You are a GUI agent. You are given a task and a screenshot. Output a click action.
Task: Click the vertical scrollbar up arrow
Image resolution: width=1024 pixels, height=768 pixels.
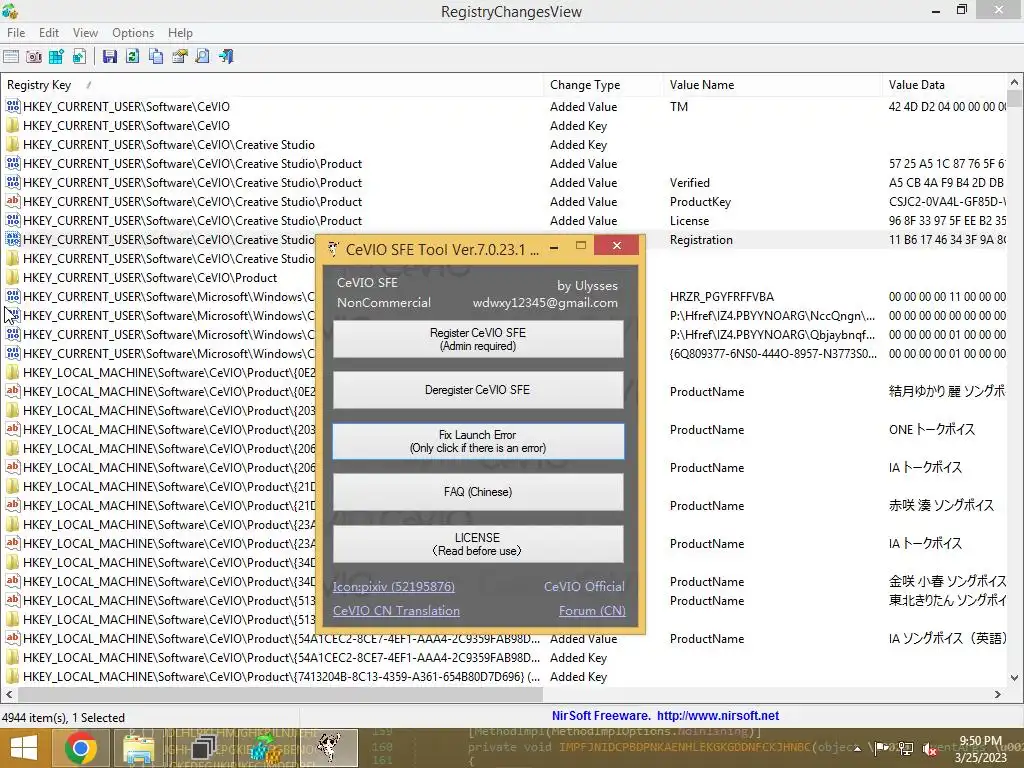pos(1014,82)
